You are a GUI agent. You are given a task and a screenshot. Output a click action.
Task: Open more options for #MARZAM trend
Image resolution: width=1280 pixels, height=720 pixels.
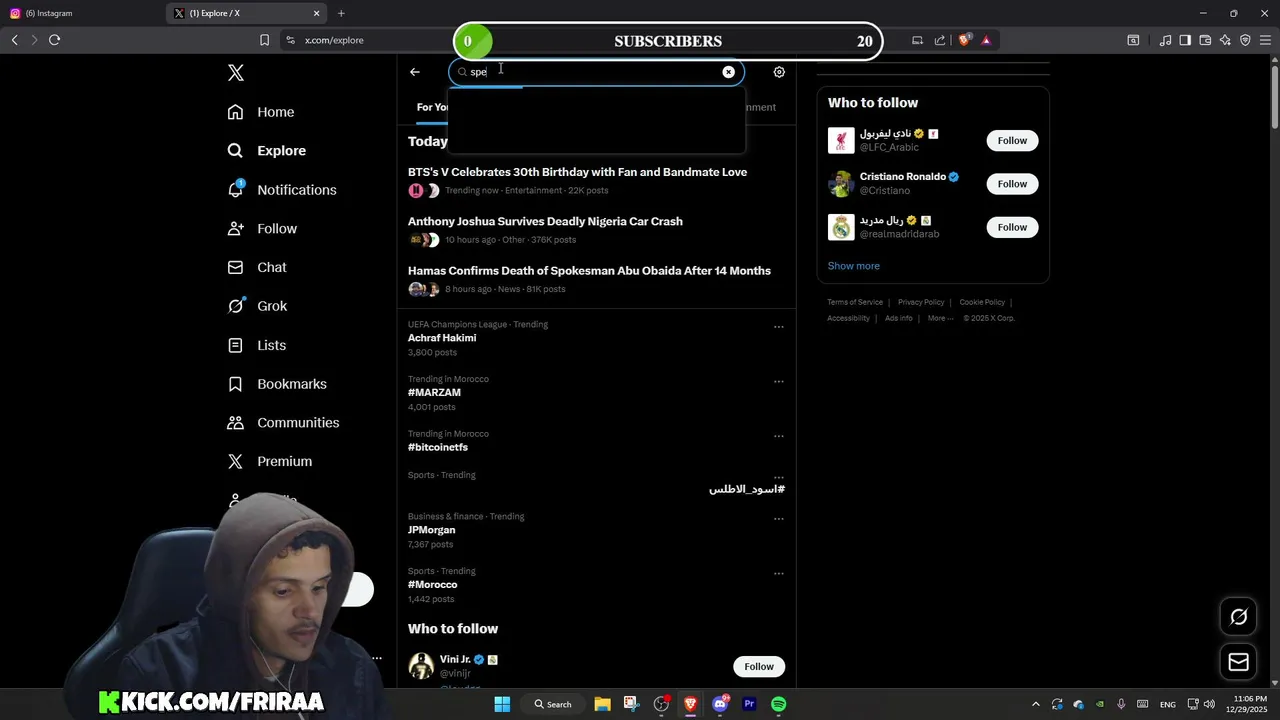779,382
